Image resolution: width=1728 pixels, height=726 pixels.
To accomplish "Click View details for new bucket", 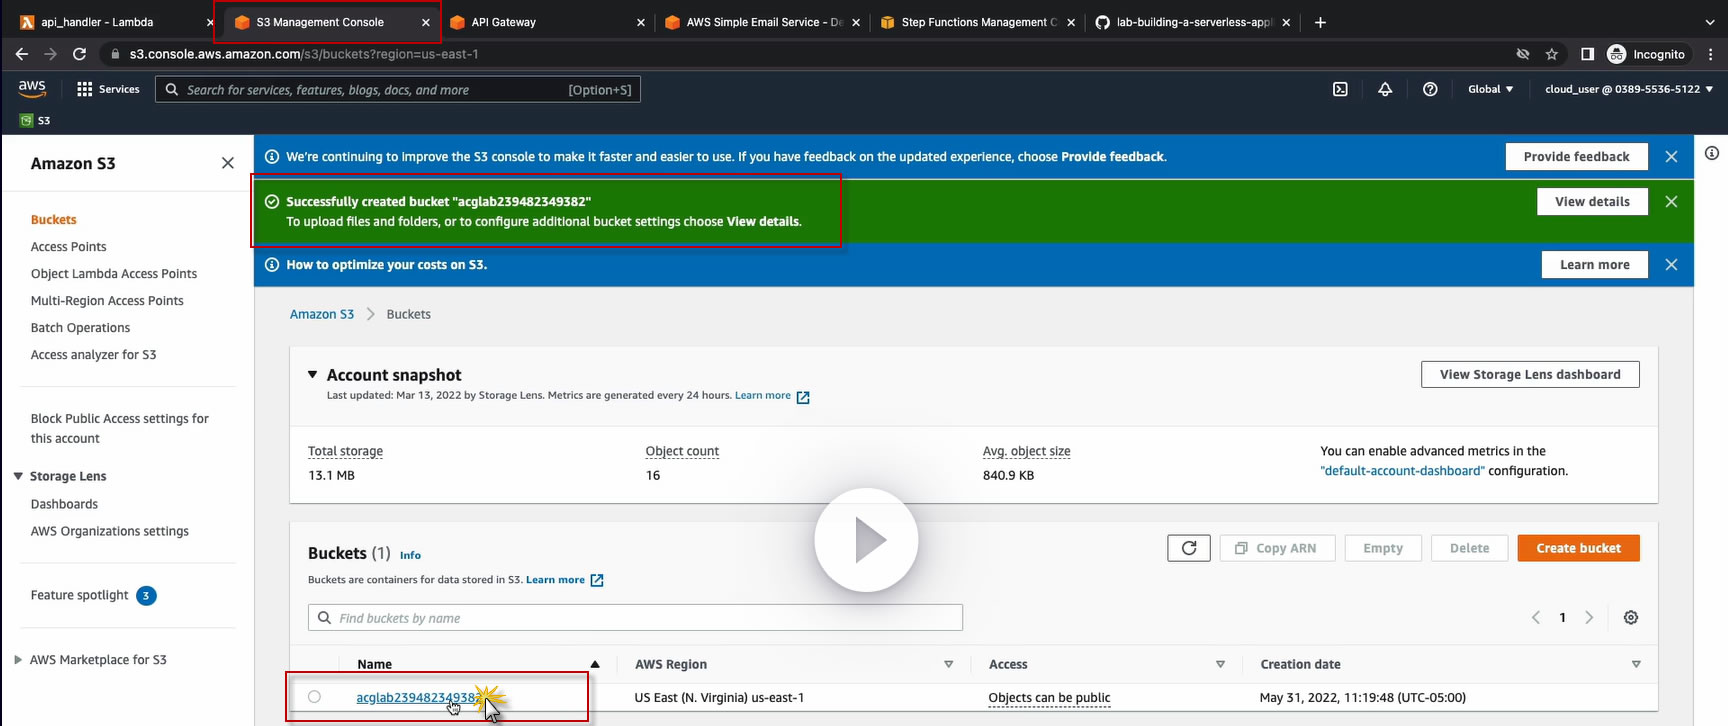I will 1592,201.
